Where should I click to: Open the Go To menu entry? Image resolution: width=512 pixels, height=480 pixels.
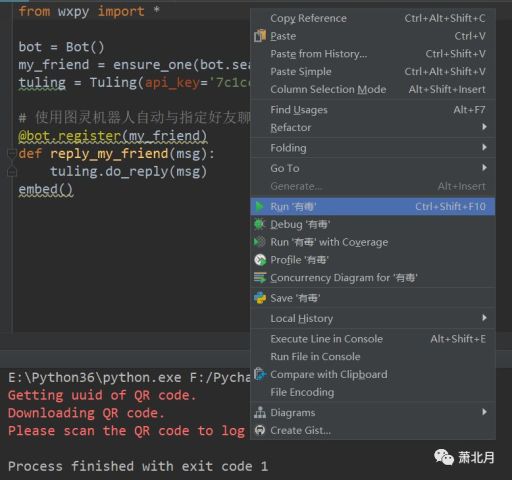click(373, 168)
